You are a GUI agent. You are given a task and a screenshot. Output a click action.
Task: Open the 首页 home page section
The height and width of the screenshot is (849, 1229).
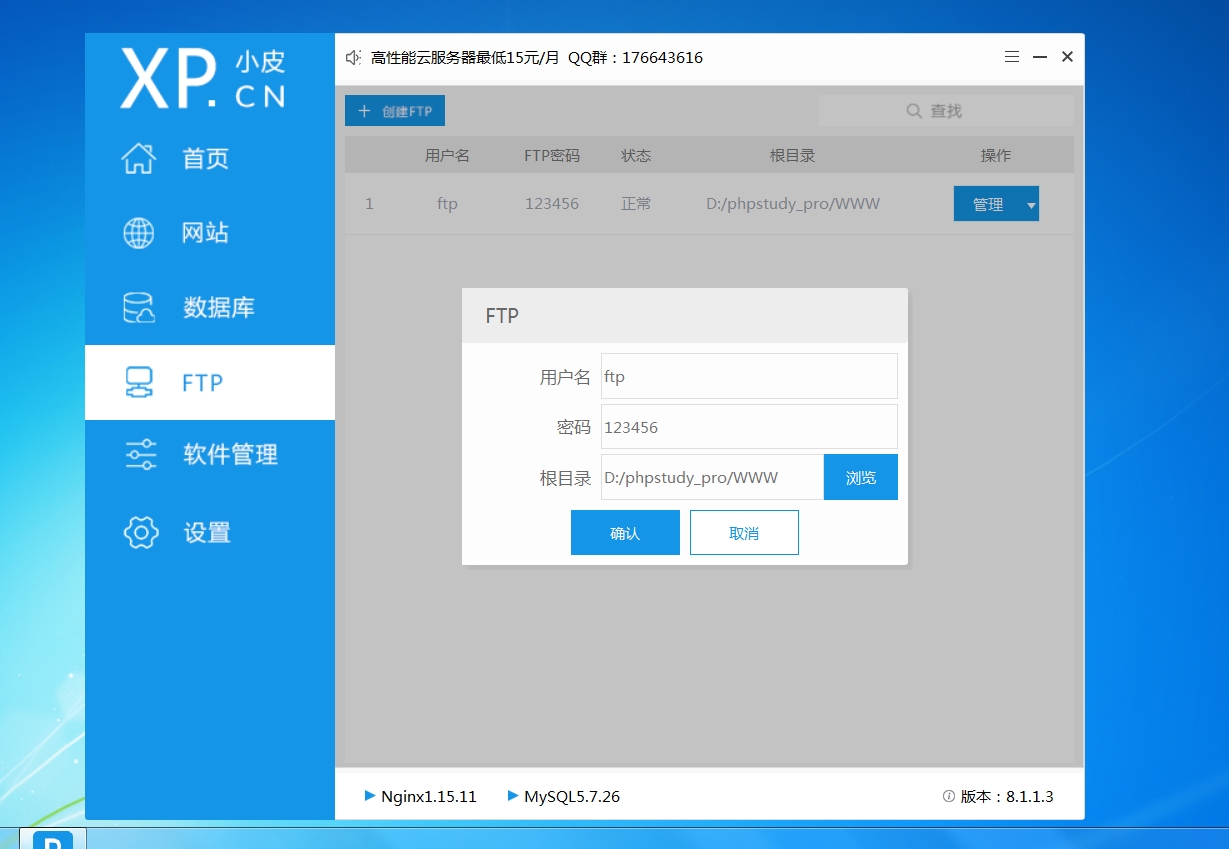click(x=209, y=158)
